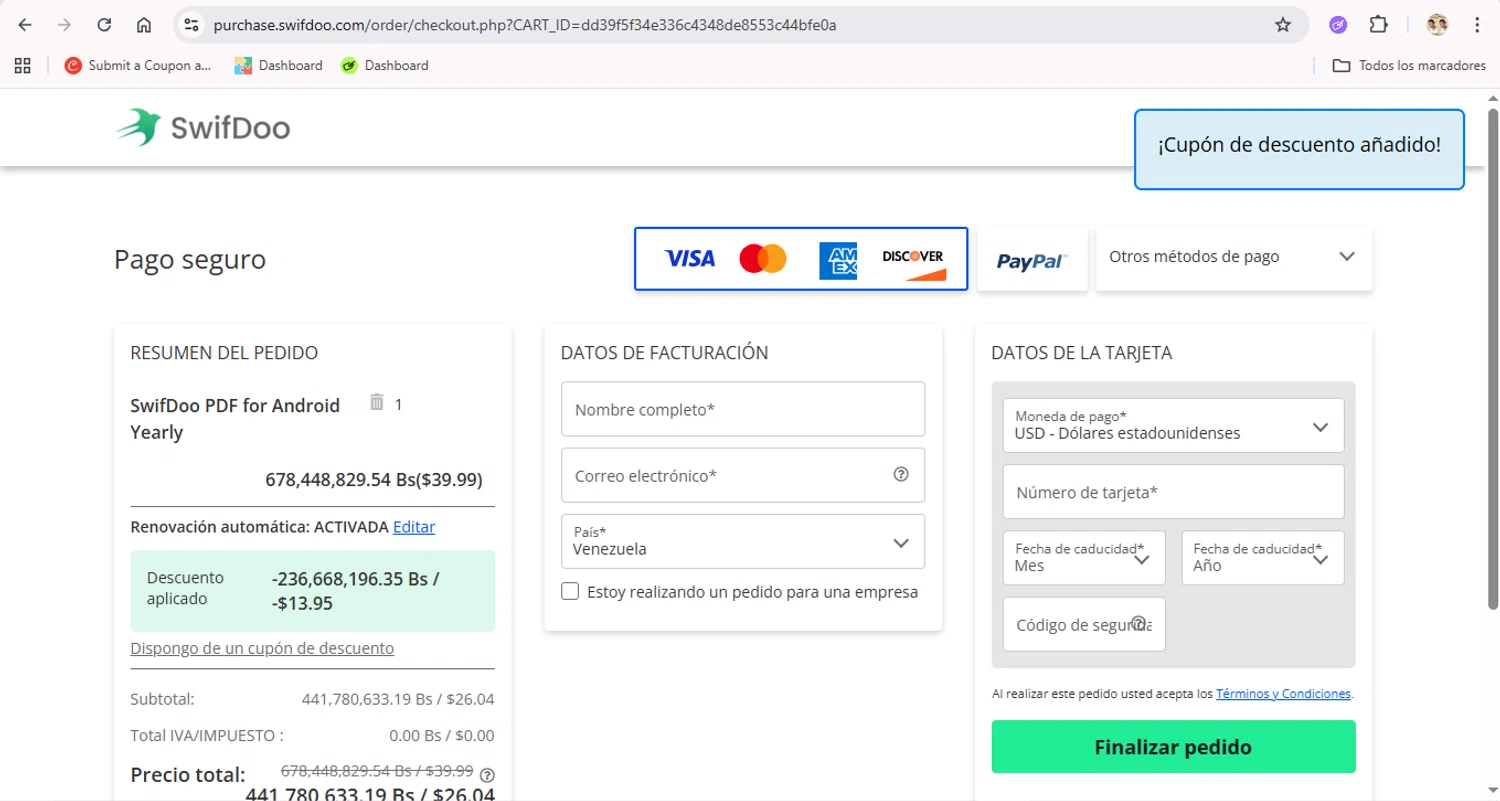This screenshot has height=801, width=1500.
Task: Click the Descuento aplicado amount -$13.95
Action: tap(302, 603)
